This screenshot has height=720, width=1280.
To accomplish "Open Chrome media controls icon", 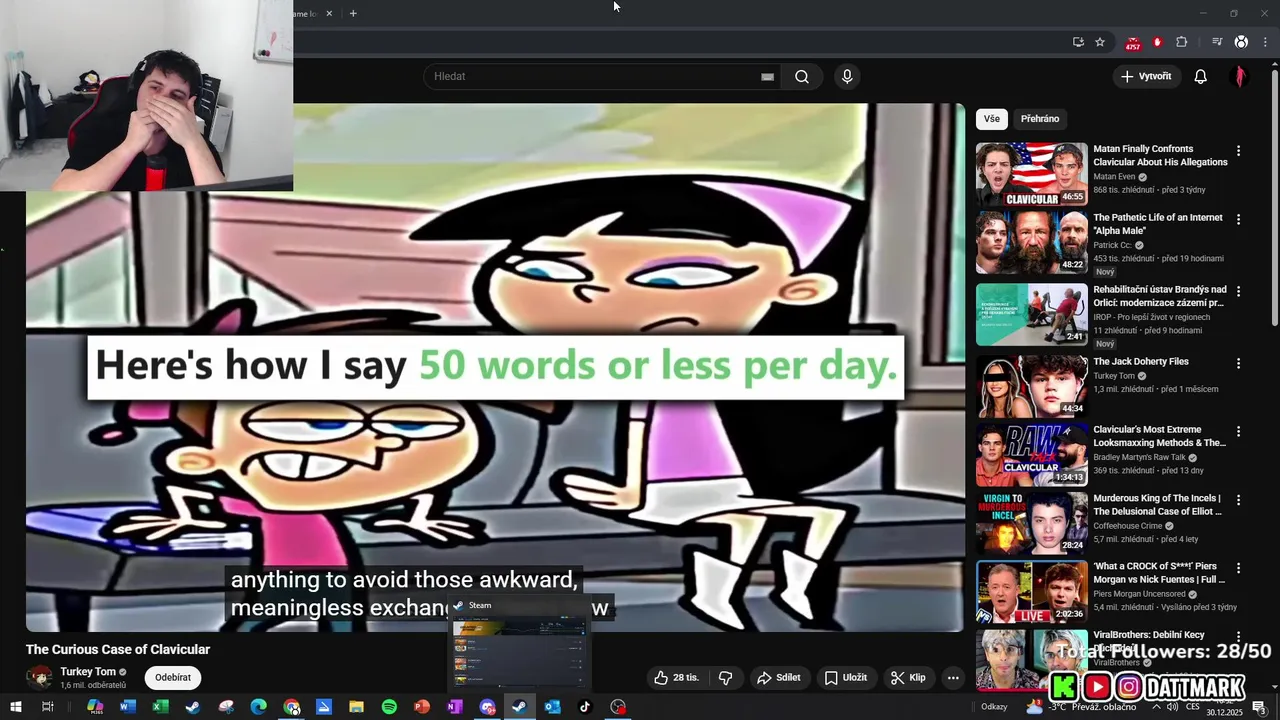I will click(1217, 42).
